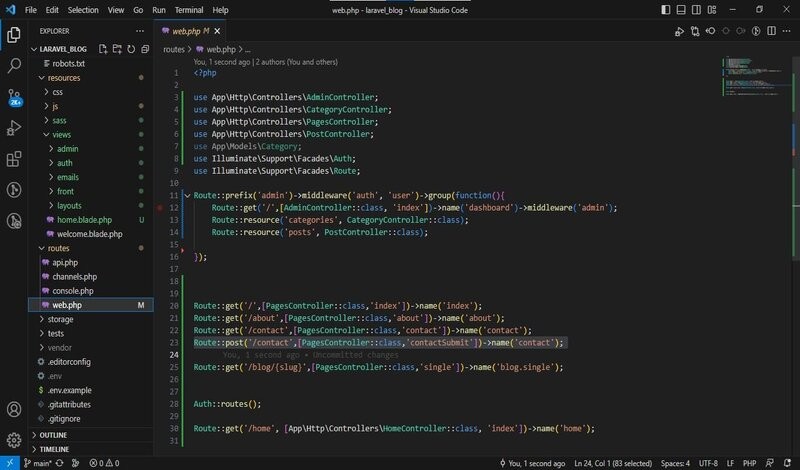Click LF end of line sequence

pos(730,463)
